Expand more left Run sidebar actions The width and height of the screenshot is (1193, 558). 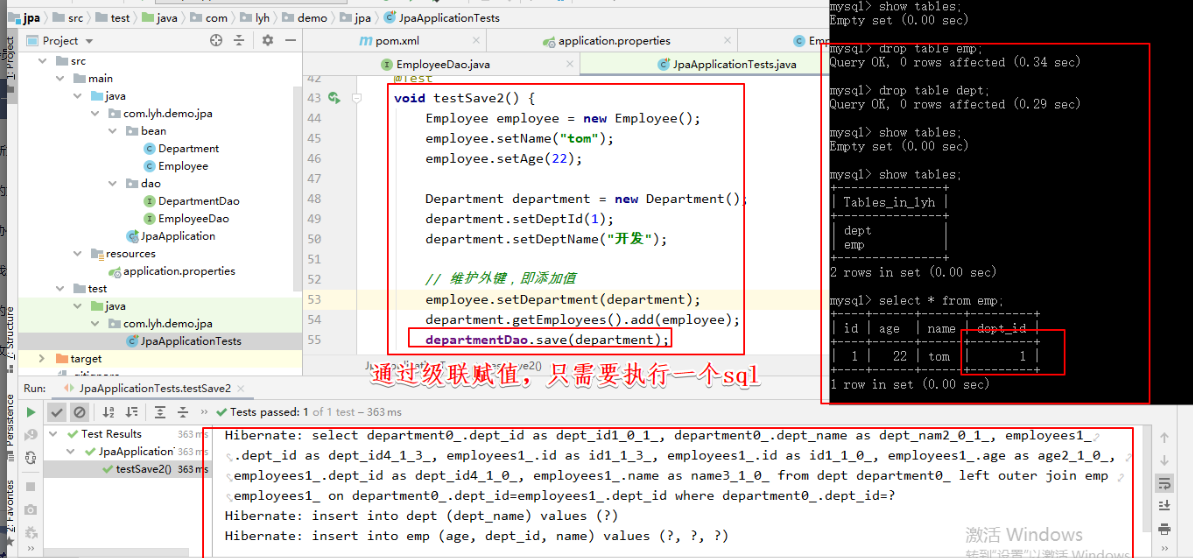click(30, 550)
